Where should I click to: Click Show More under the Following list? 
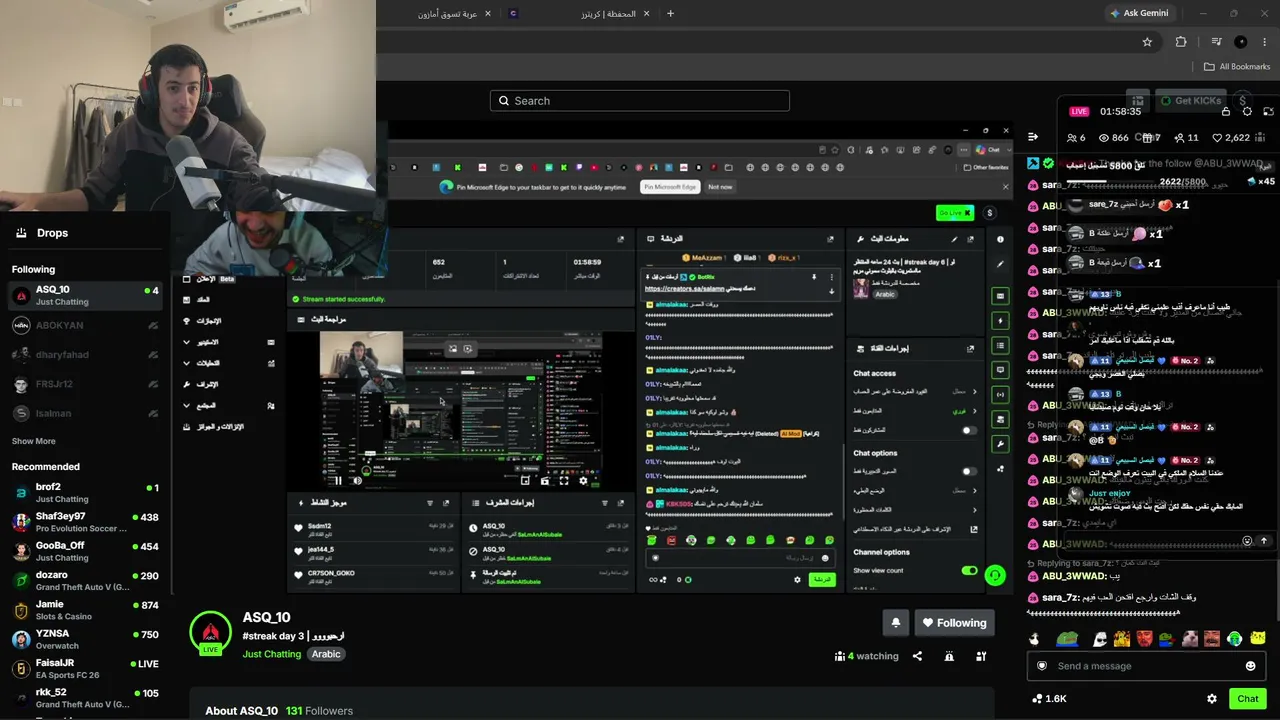pos(34,441)
